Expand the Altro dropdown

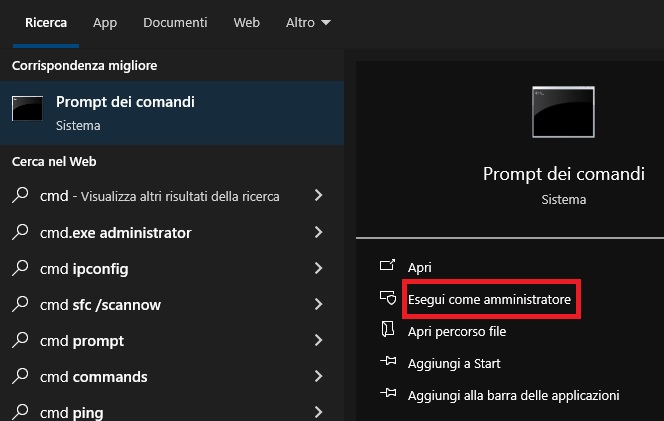pos(308,22)
